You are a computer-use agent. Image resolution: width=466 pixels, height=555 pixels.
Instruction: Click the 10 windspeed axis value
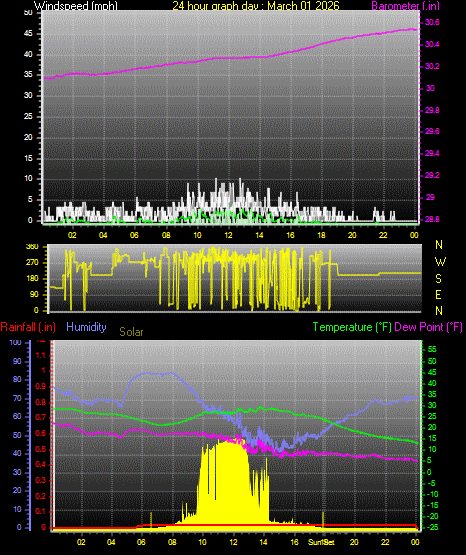(28, 178)
